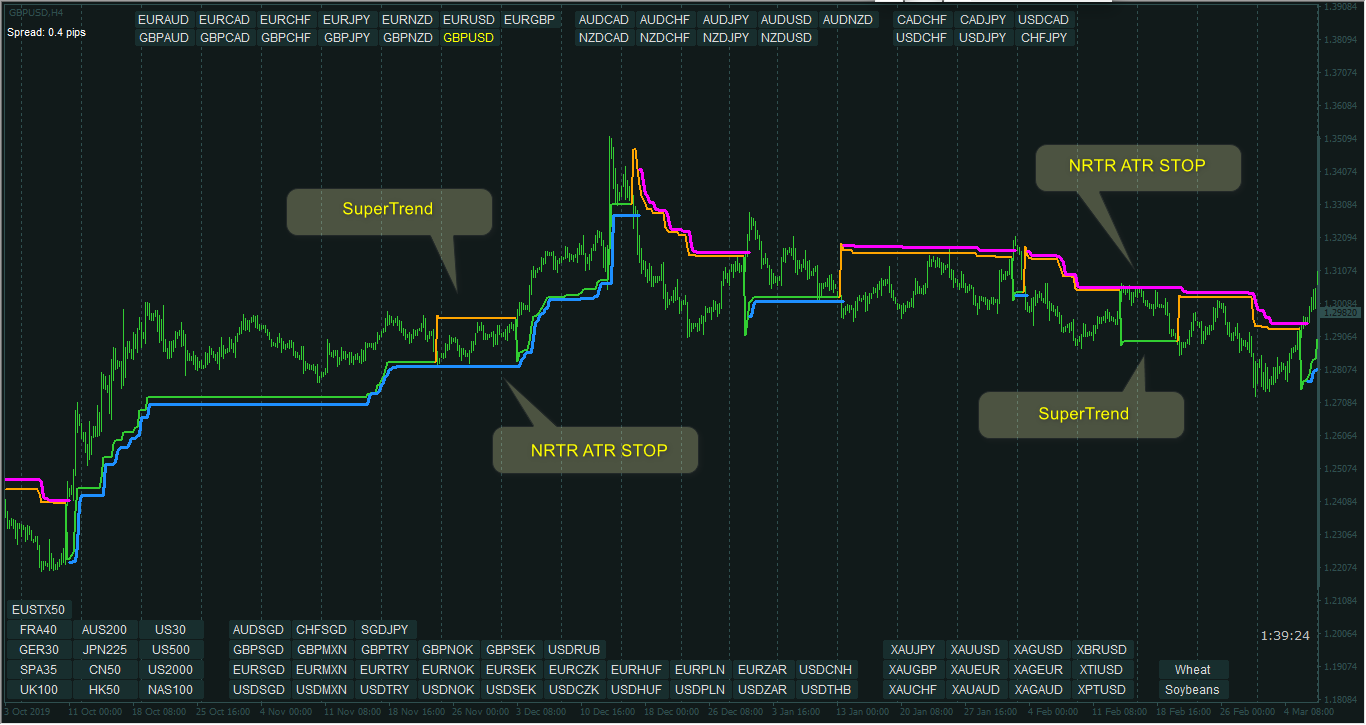The image size is (1366, 725).
Task: Open XBRUSD Brent oil chart
Action: (1102, 650)
